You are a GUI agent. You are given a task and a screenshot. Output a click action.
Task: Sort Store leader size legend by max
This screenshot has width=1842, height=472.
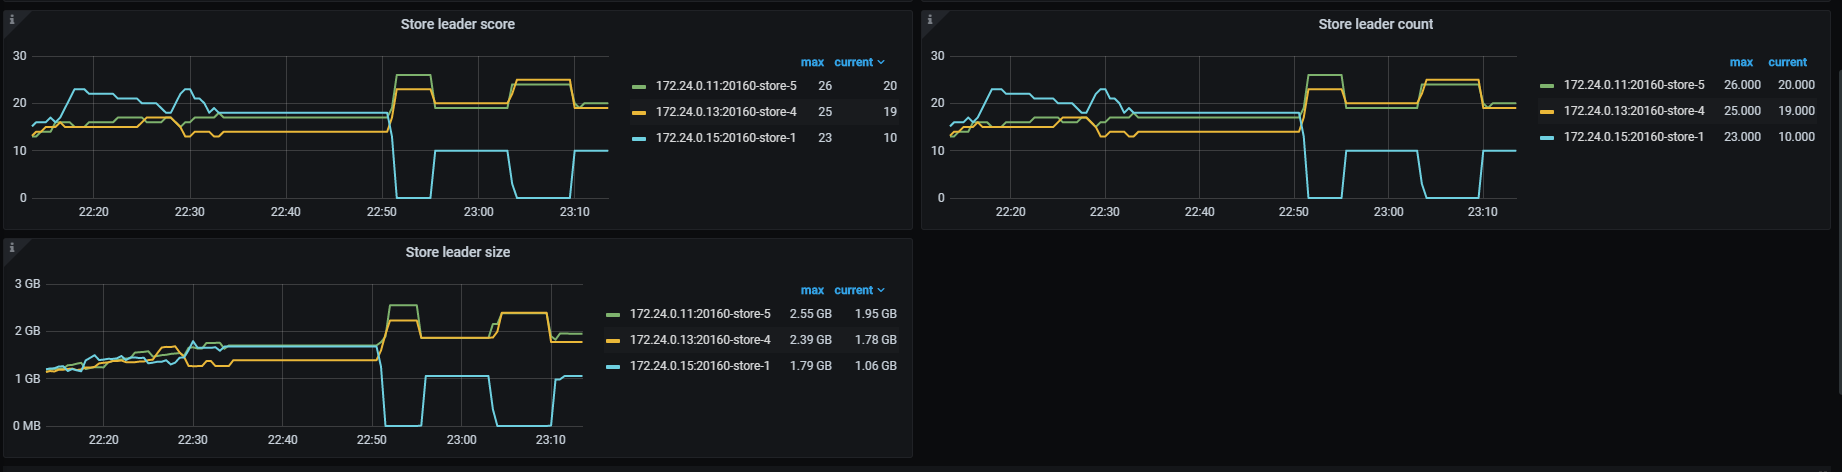(812, 290)
